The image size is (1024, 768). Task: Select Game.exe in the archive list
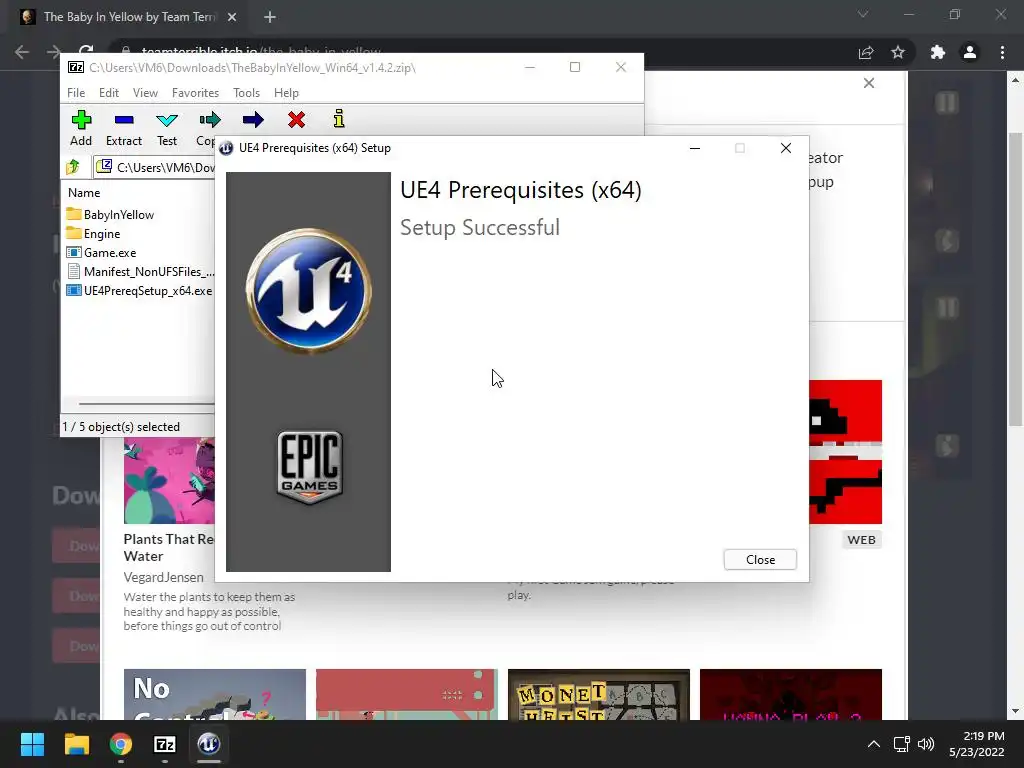tap(101, 252)
